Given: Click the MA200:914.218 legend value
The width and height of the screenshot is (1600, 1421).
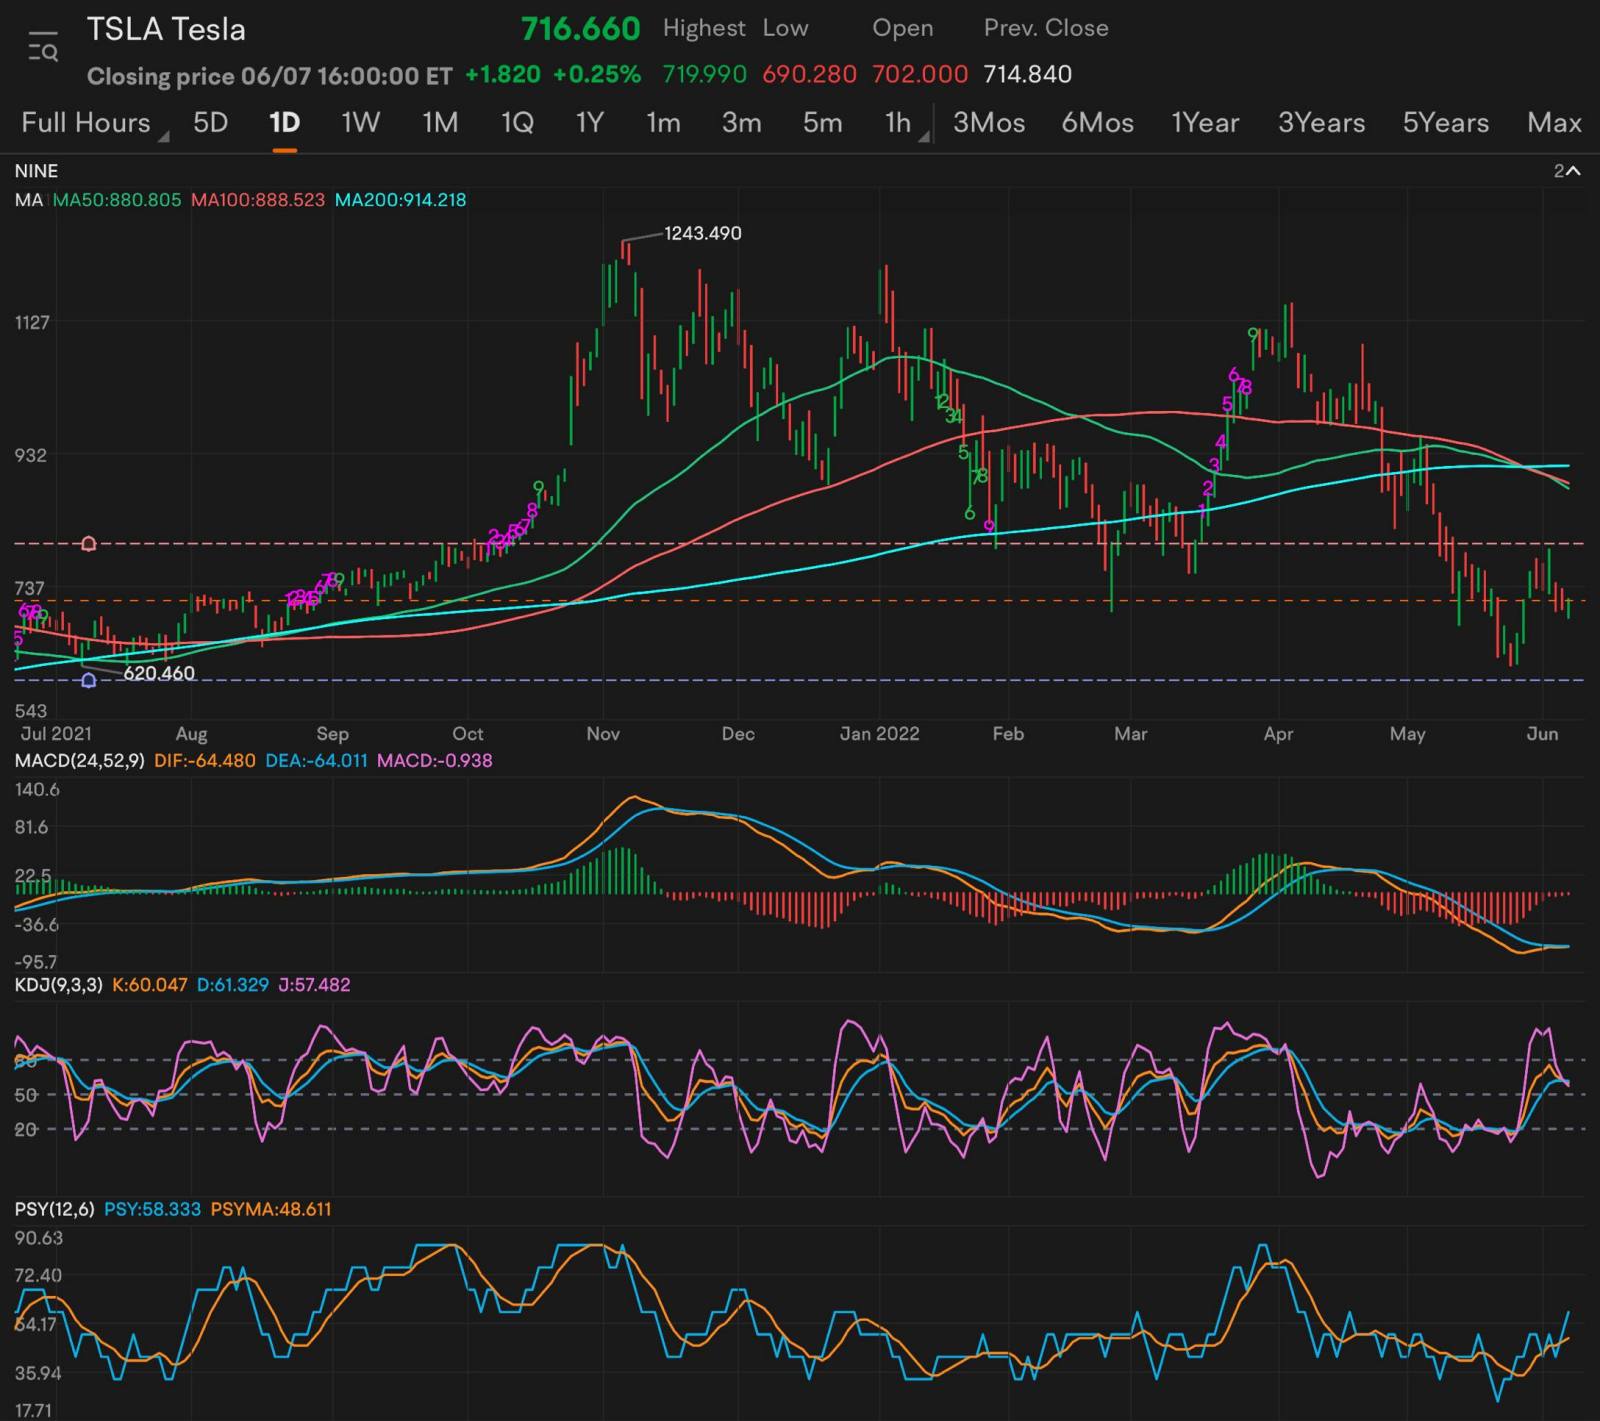Looking at the screenshot, I should tap(400, 200).
